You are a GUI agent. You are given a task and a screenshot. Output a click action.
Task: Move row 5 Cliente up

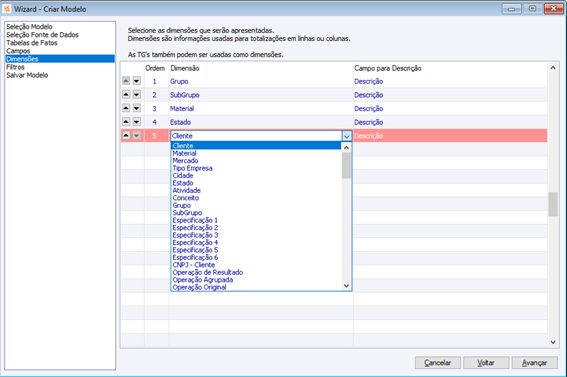point(126,136)
